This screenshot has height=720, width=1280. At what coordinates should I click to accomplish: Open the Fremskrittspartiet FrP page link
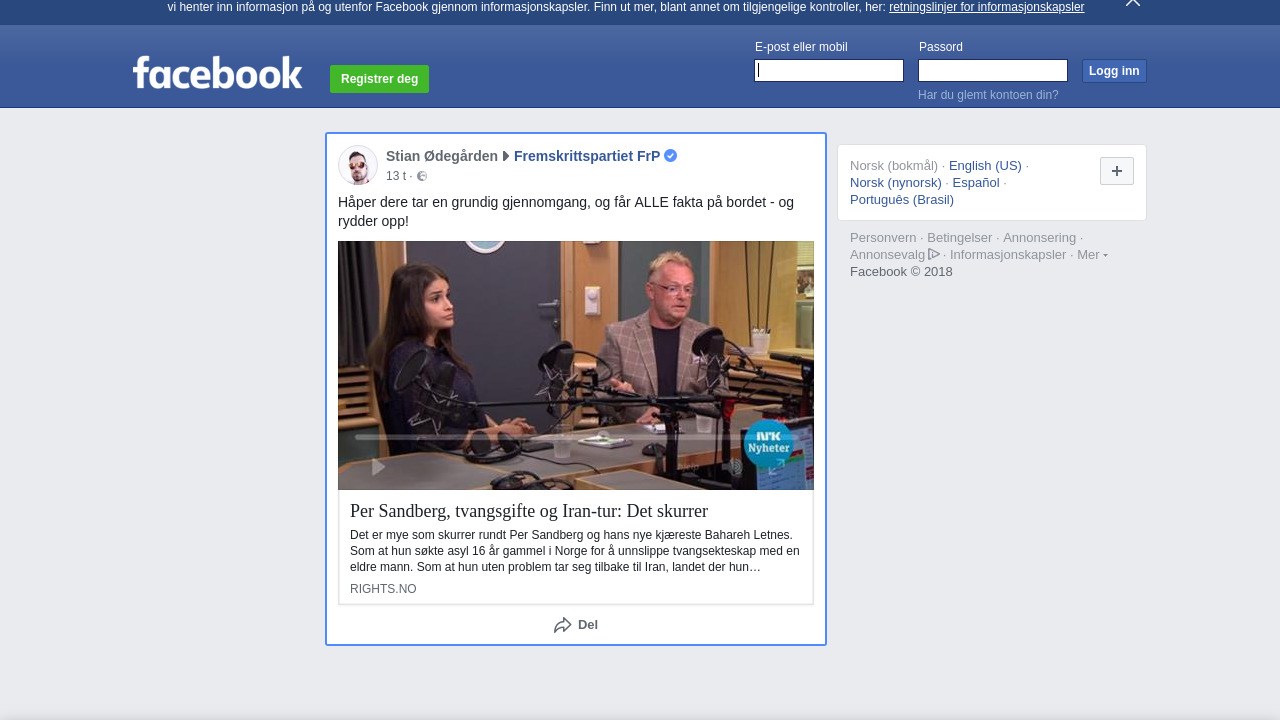587,156
